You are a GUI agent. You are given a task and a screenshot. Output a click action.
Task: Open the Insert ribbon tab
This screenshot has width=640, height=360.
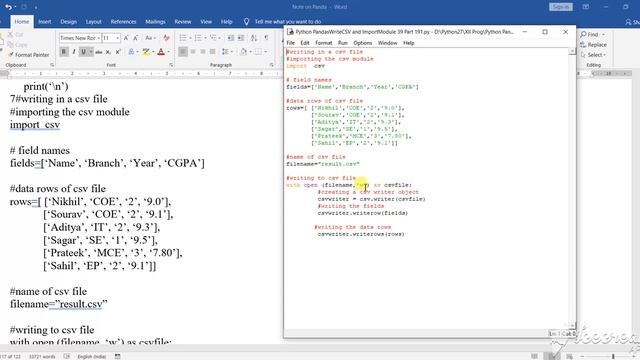click(x=45, y=22)
